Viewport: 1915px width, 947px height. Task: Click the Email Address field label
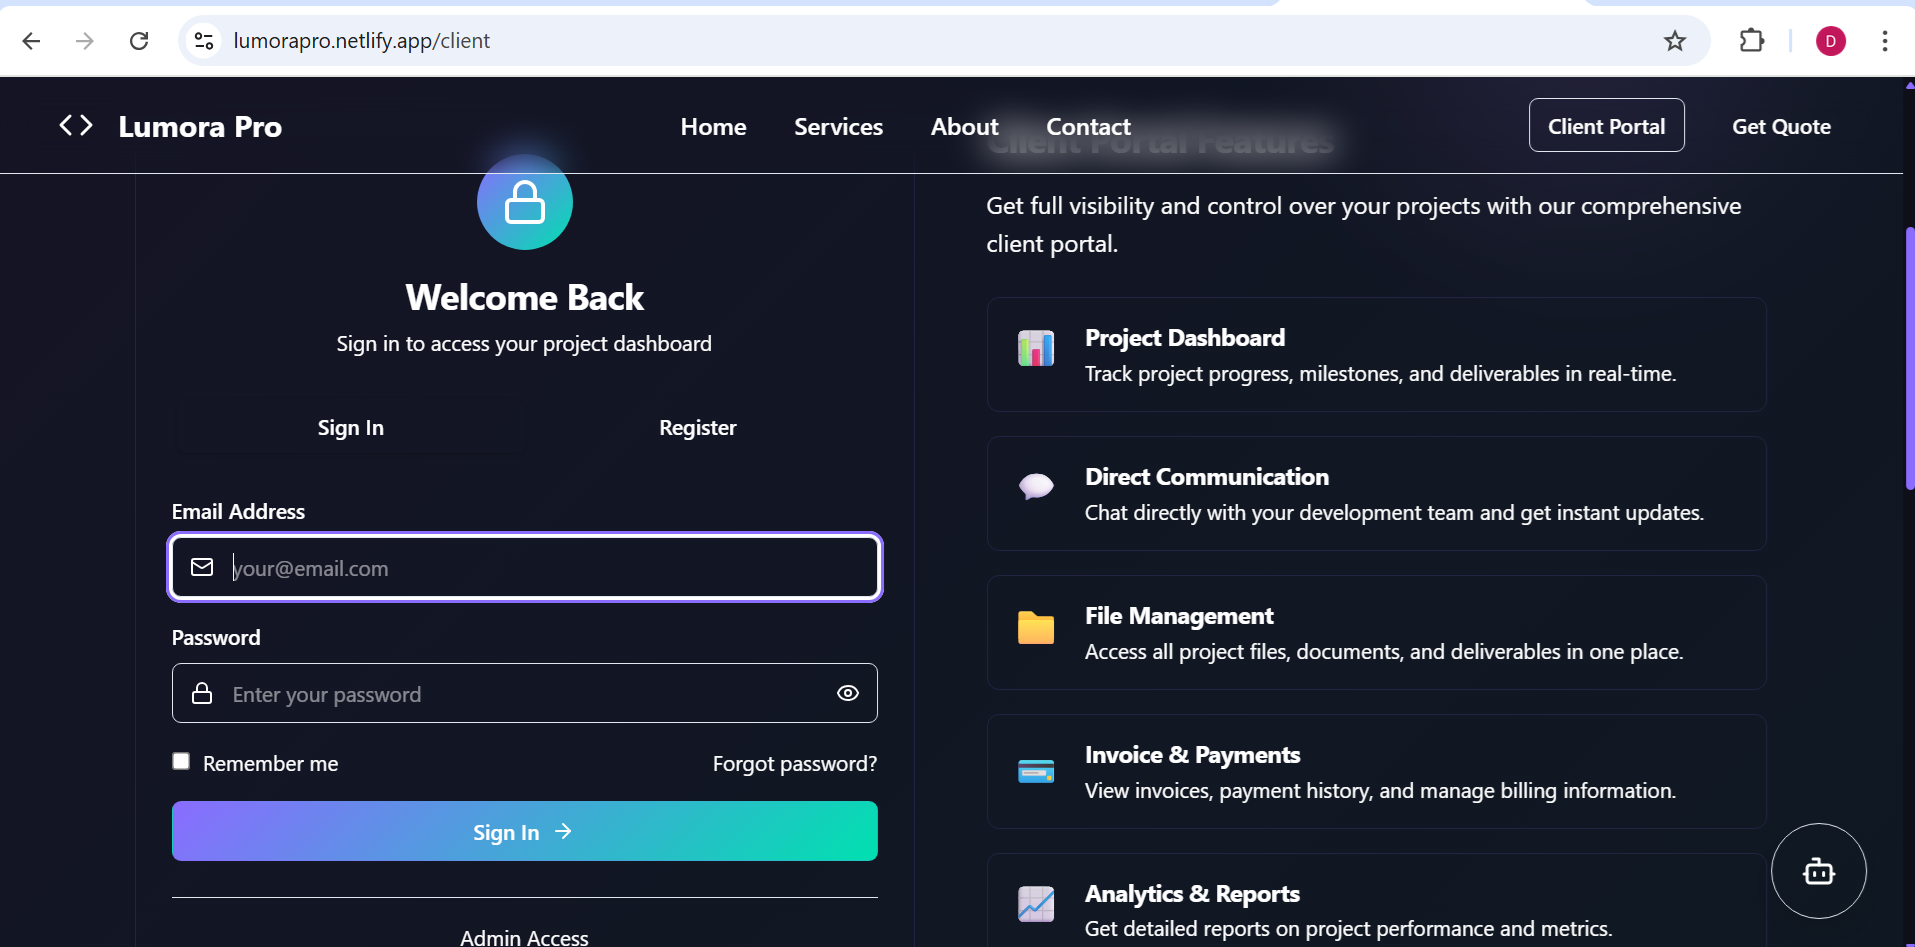238,512
